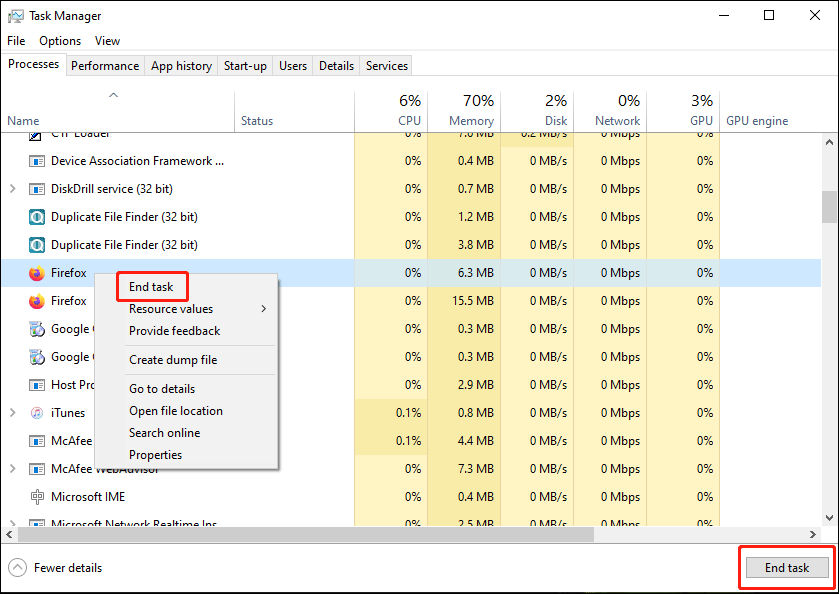Click the End task button at bottom right

786,567
